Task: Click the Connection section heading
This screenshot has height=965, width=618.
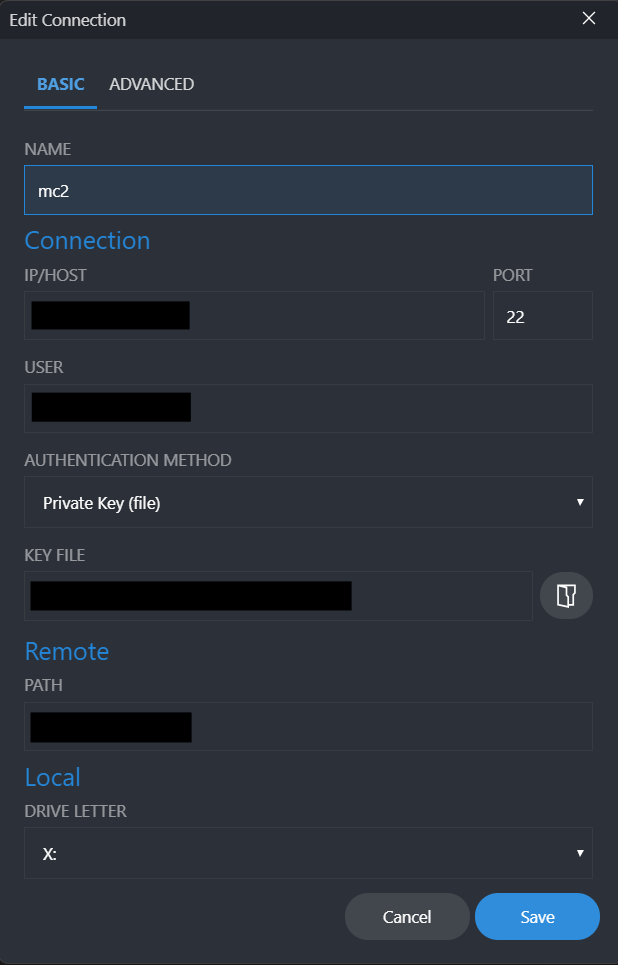Action: click(87, 240)
